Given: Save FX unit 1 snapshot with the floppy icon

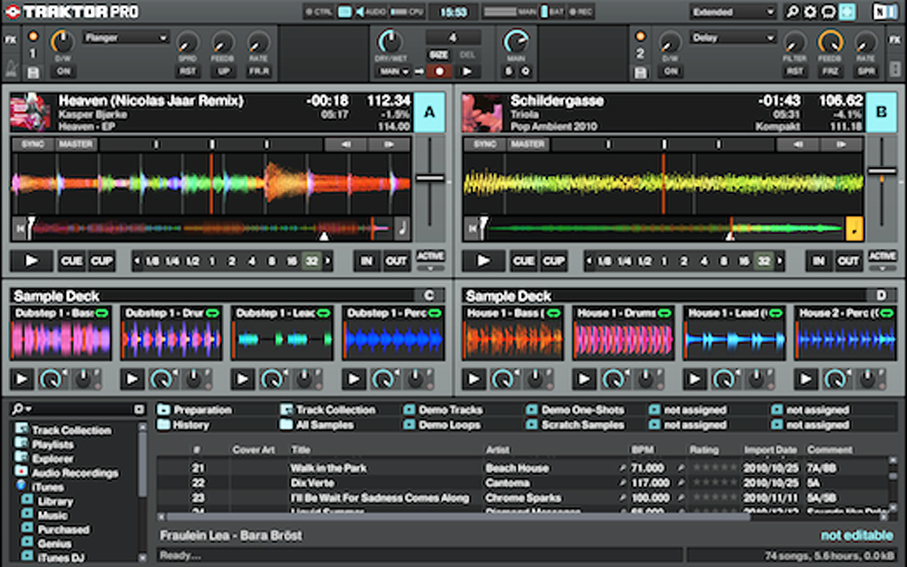Looking at the screenshot, I should point(33,72).
